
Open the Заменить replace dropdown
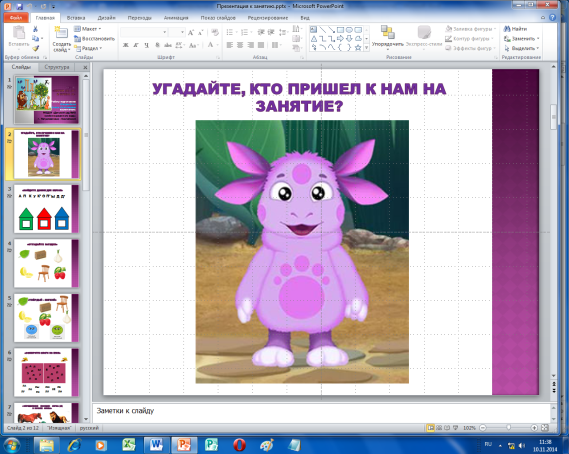522,38
